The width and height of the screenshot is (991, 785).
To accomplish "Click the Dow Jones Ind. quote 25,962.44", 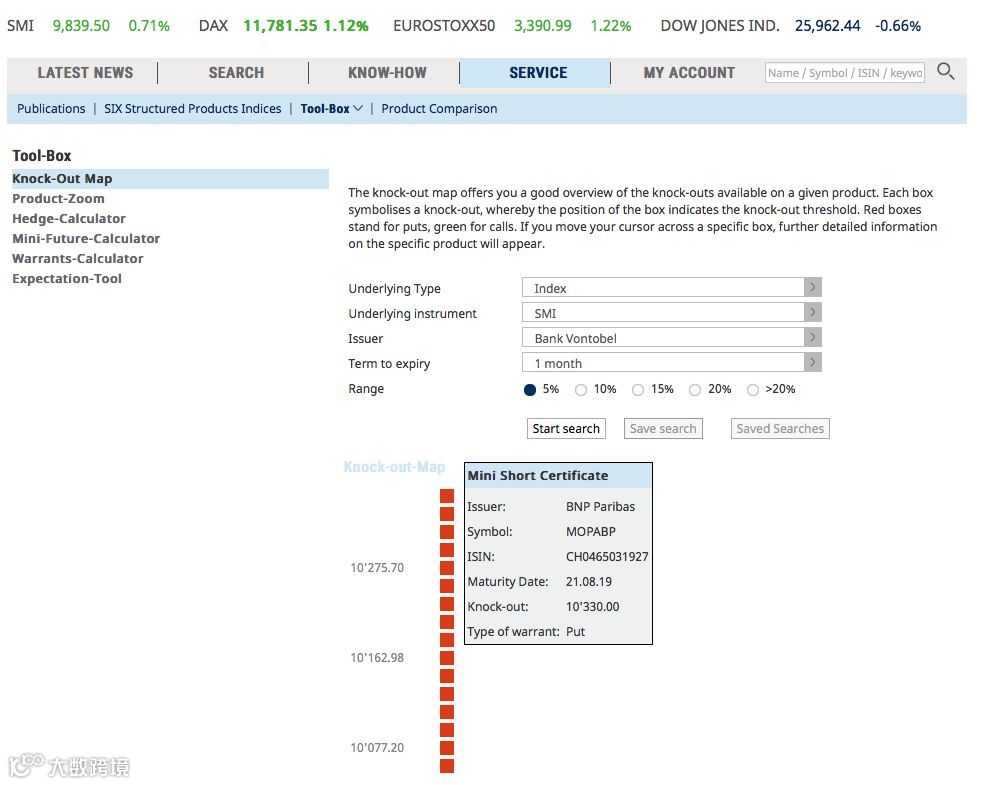I will click(x=827, y=26).
